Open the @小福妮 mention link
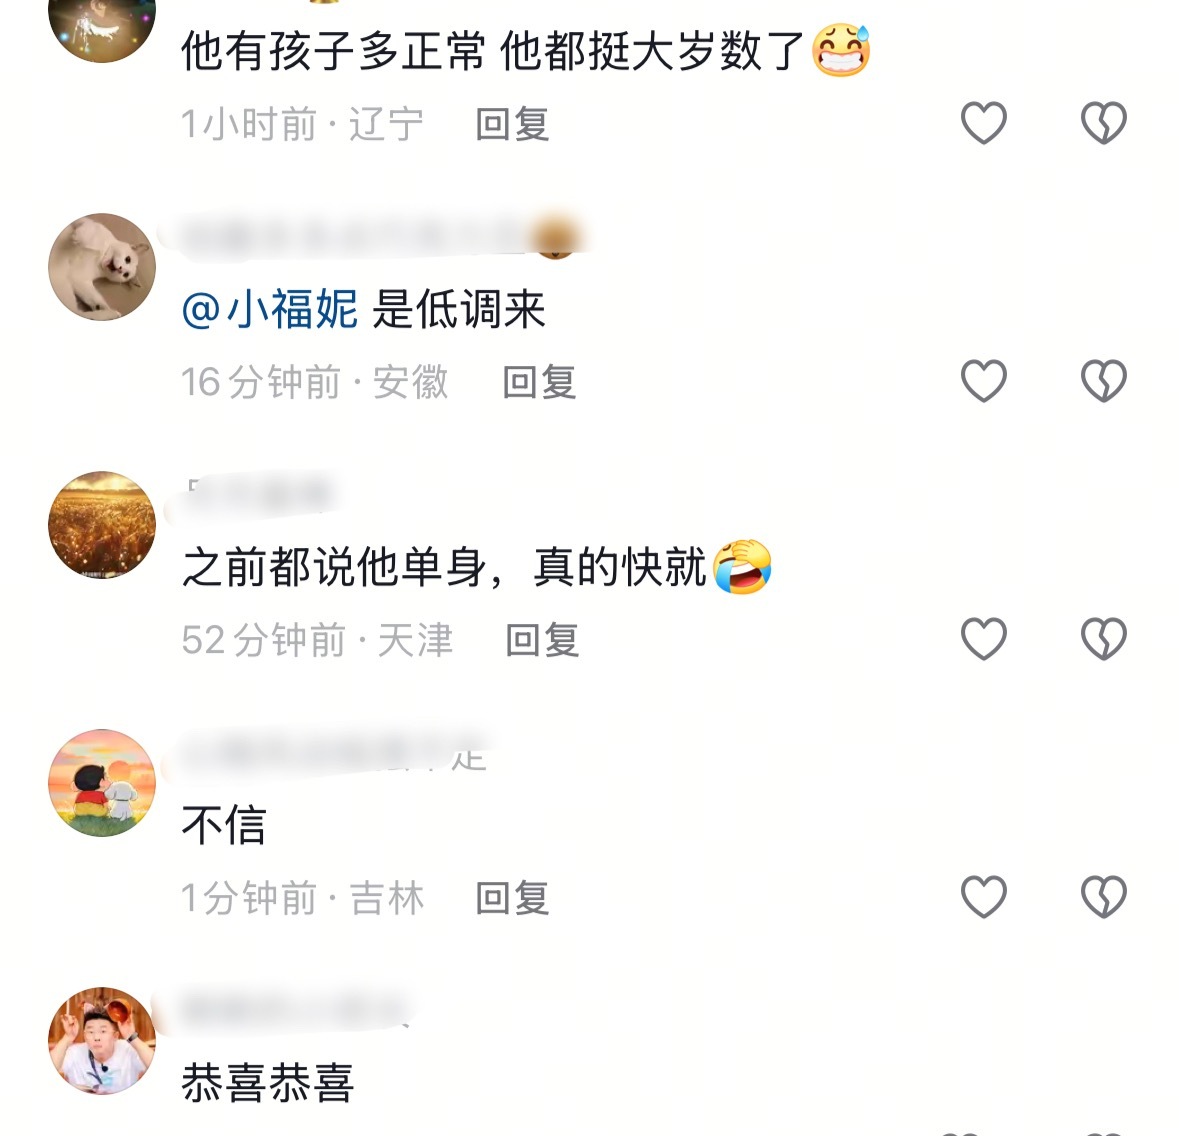The width and height of the screenshot is (1179, 1136). coord(270,309)
